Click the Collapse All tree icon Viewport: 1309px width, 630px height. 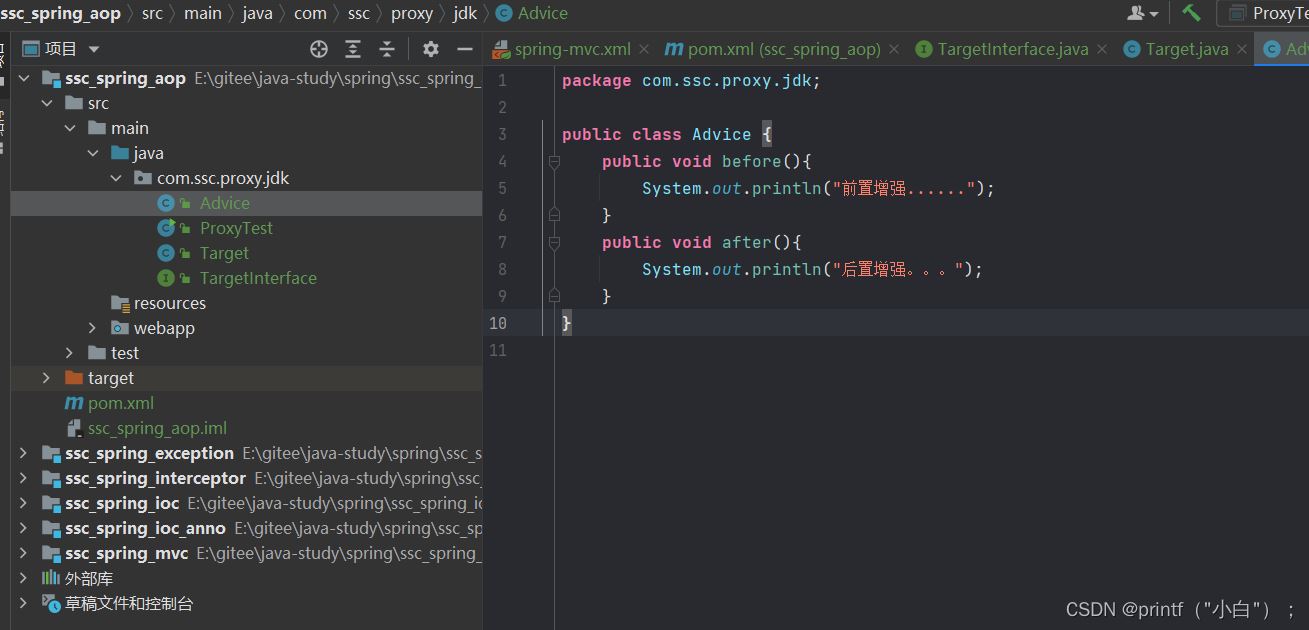[x=387, y=49]
